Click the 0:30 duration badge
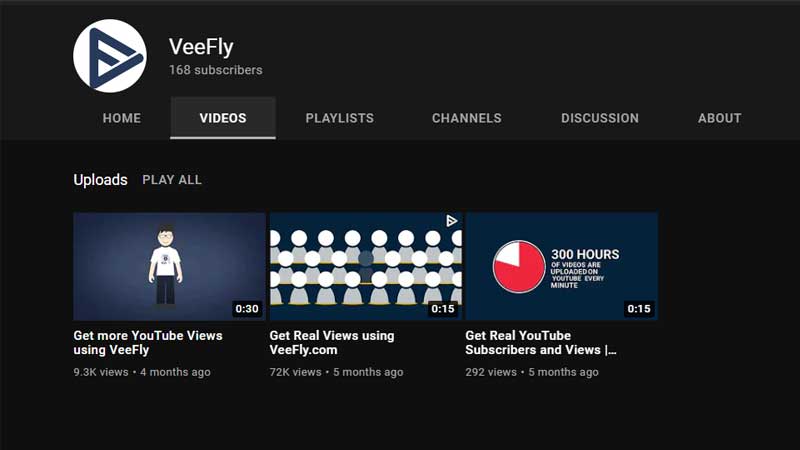This screenshot has height=450, width=800. (x=247, y=309)
